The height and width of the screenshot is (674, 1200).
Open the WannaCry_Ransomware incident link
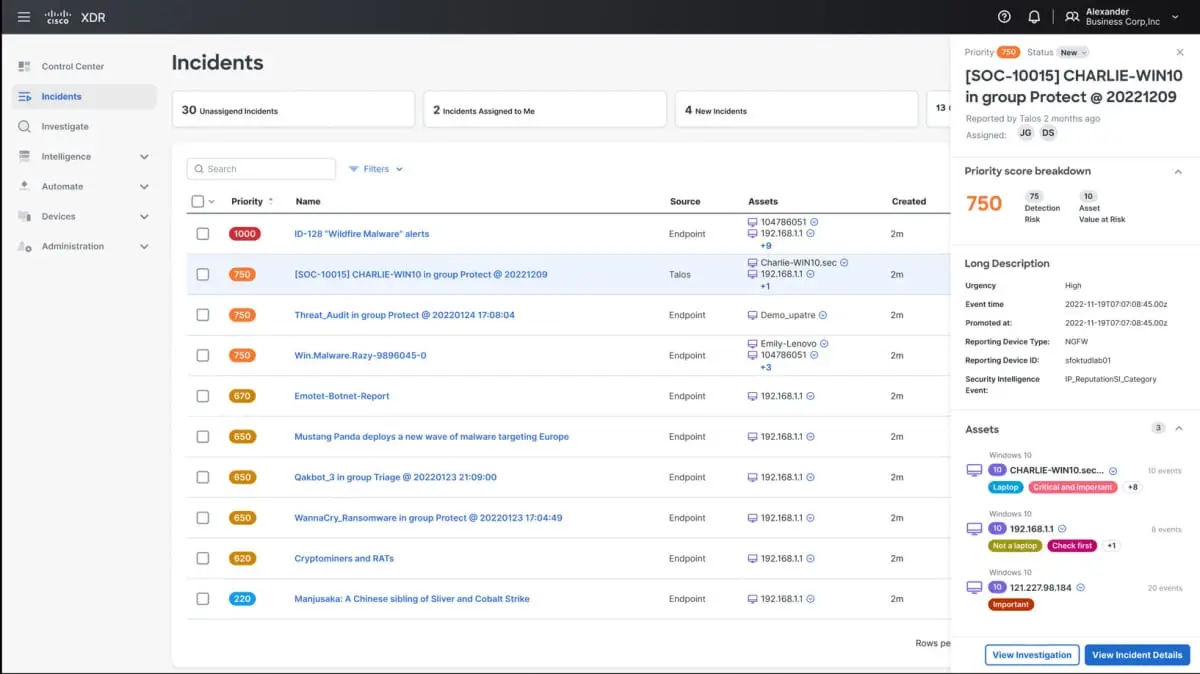click(428, 518)
